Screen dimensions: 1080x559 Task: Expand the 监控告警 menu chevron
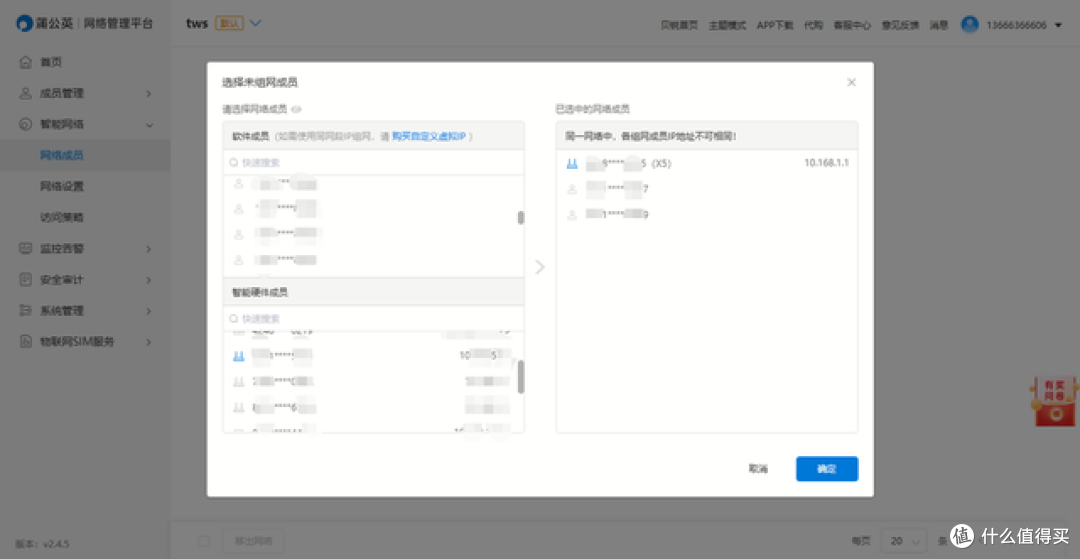149,249
